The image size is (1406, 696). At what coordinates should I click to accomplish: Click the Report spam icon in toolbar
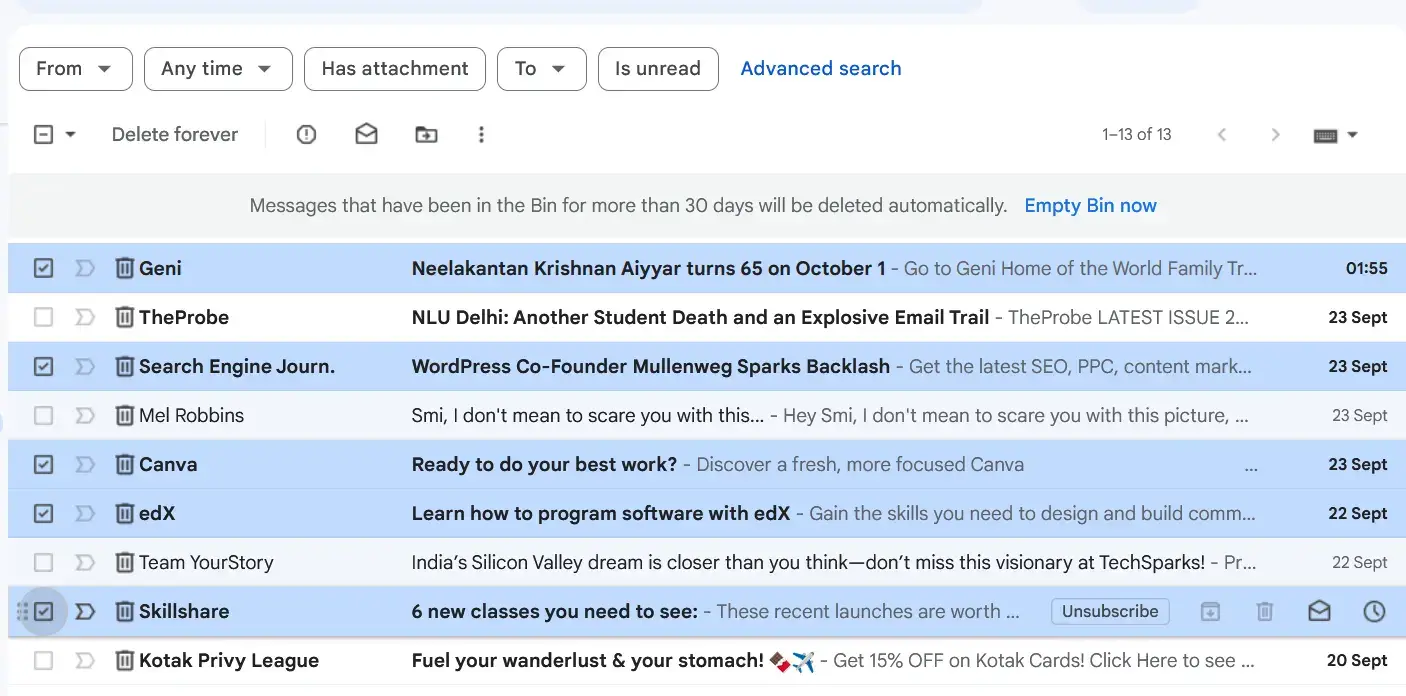point(307,134)
